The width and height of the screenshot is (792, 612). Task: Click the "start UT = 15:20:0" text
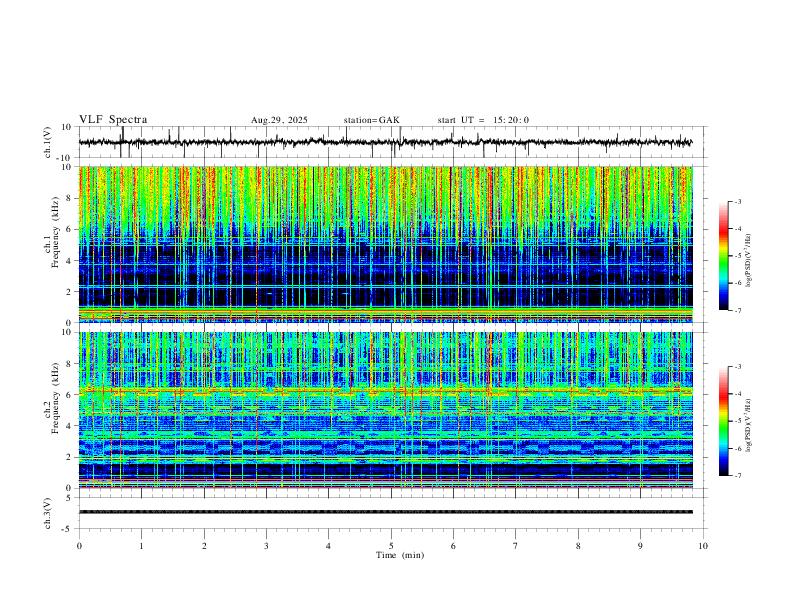tap(483, 120)
